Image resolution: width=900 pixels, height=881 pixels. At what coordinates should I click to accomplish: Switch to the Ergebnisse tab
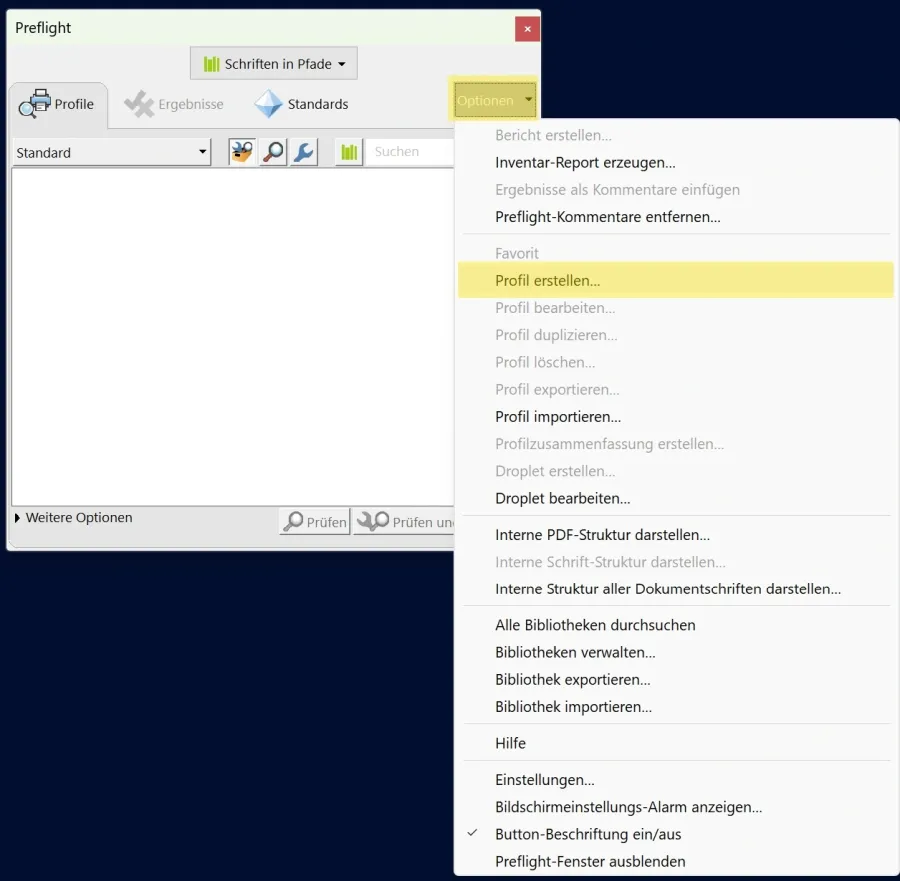[174, 104]
